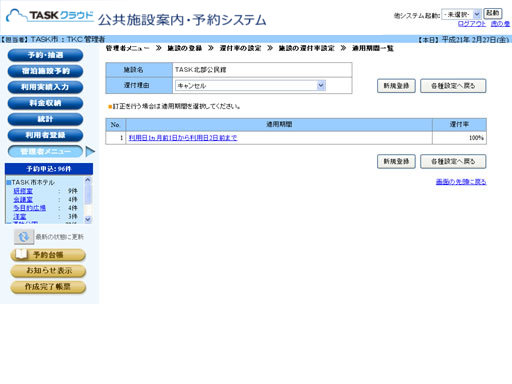
Task: Click the 適用期間 column header
Action: [x=279, y=124]
